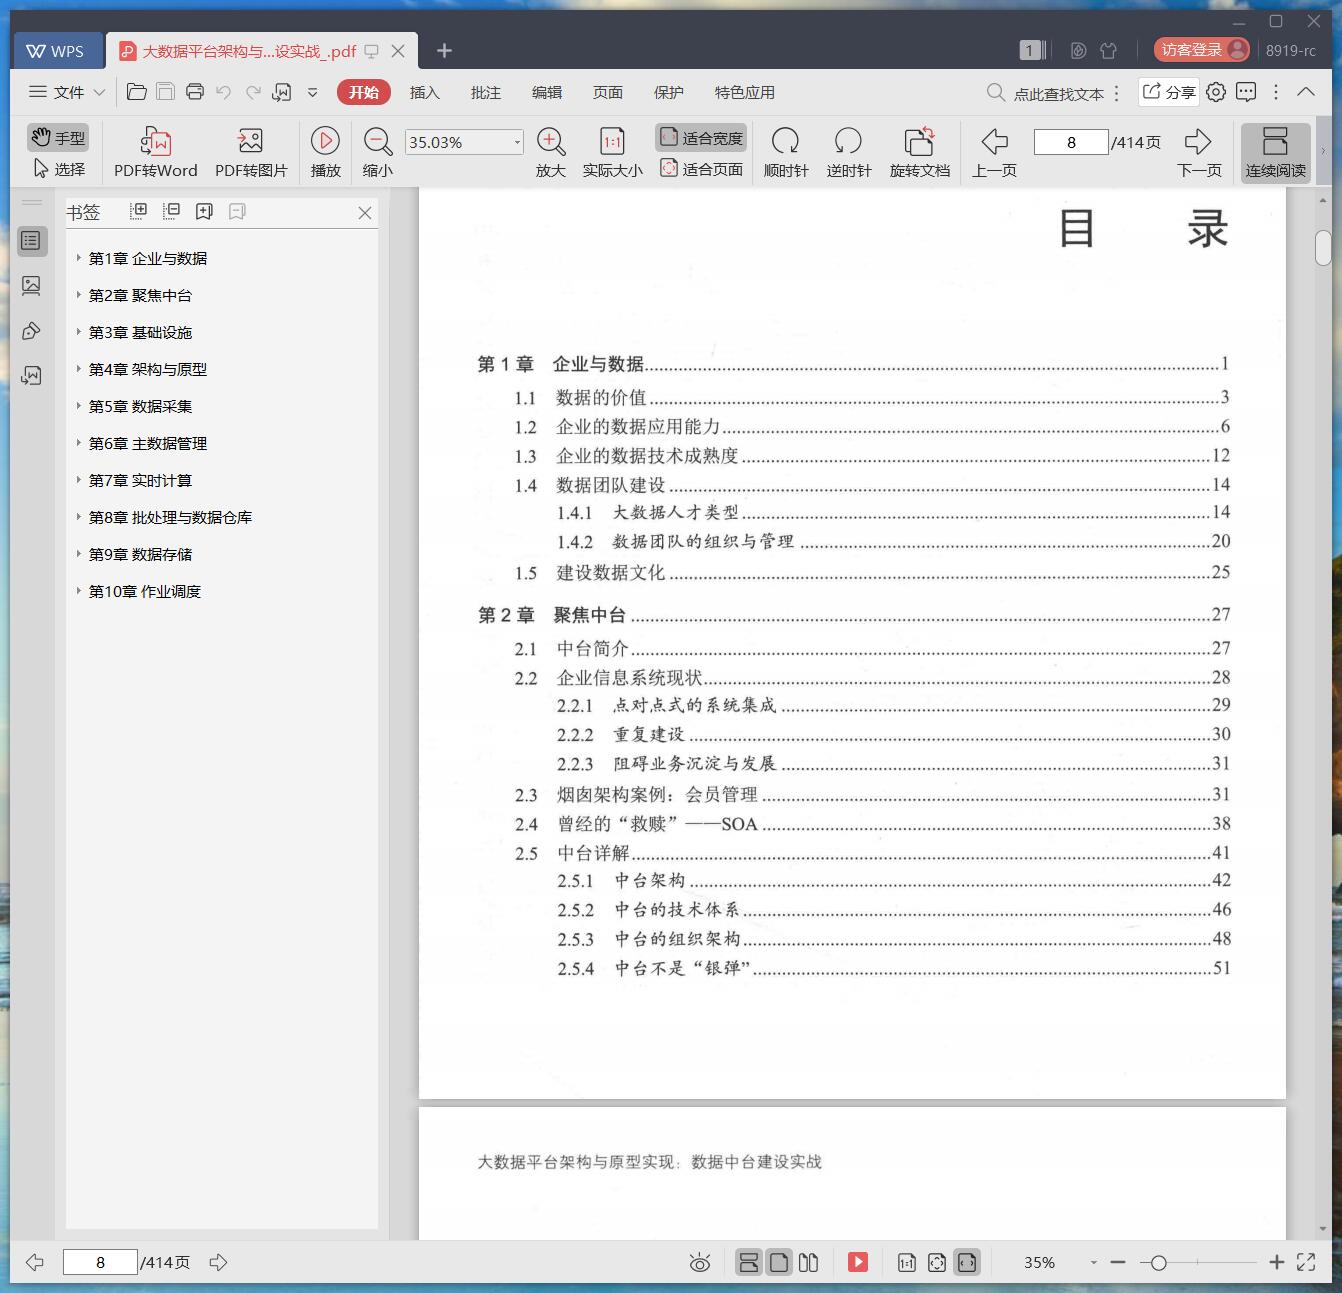
Task: Switch to the 插入 tab
Action: pyautogui.click(x=424, y=92)
